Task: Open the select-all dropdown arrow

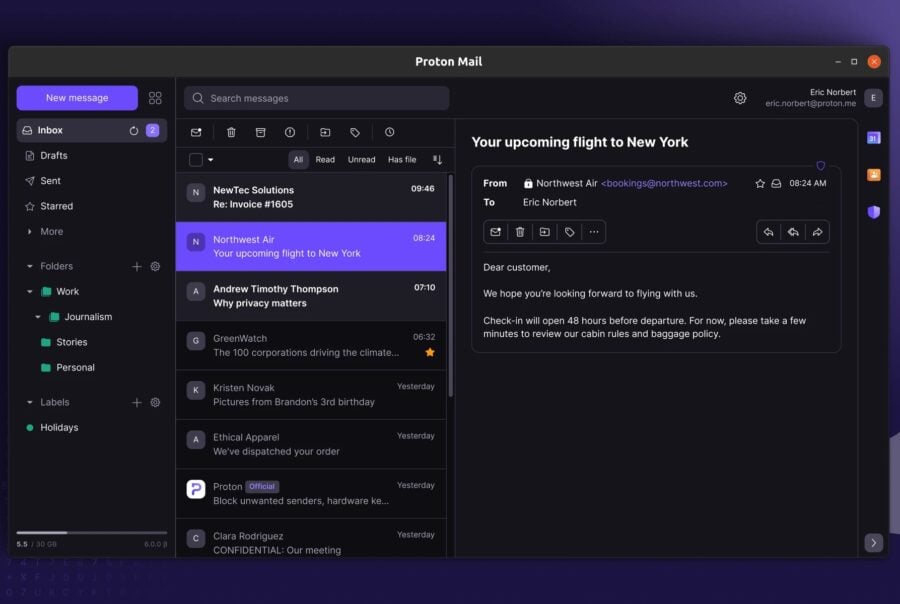Action: click(211, 160)
